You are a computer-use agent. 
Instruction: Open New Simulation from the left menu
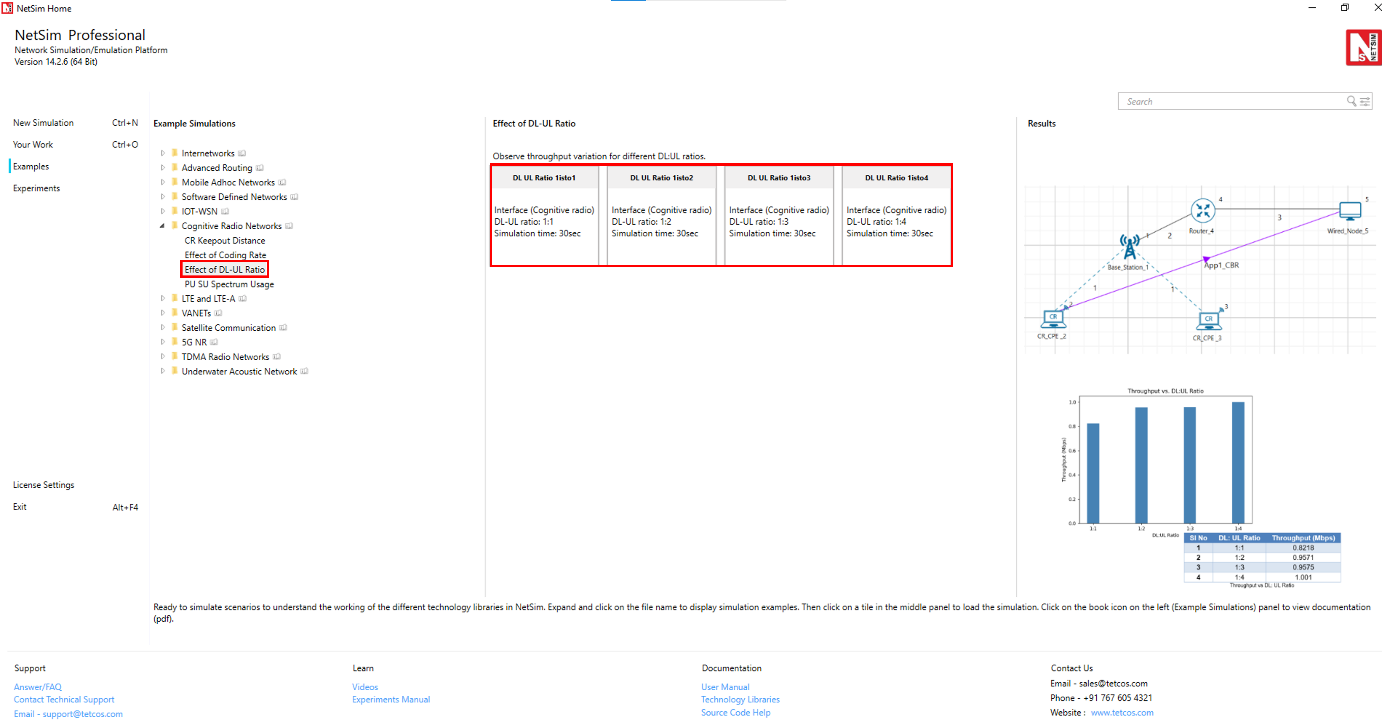pyautogui.click(x=43, y=123)
